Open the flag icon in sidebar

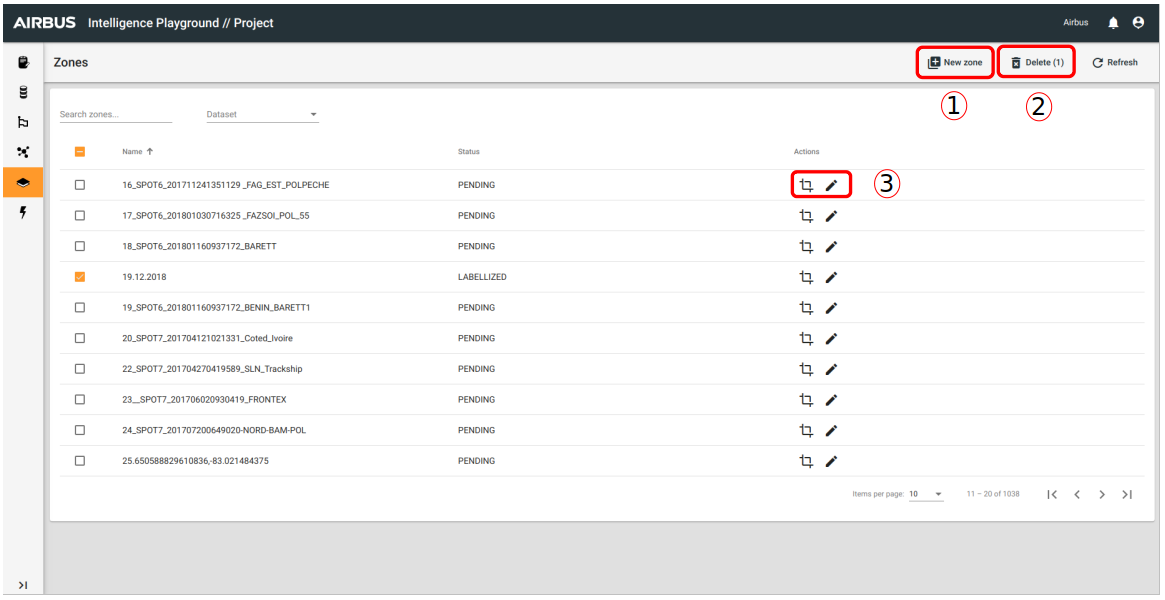(x=23, y=123)
